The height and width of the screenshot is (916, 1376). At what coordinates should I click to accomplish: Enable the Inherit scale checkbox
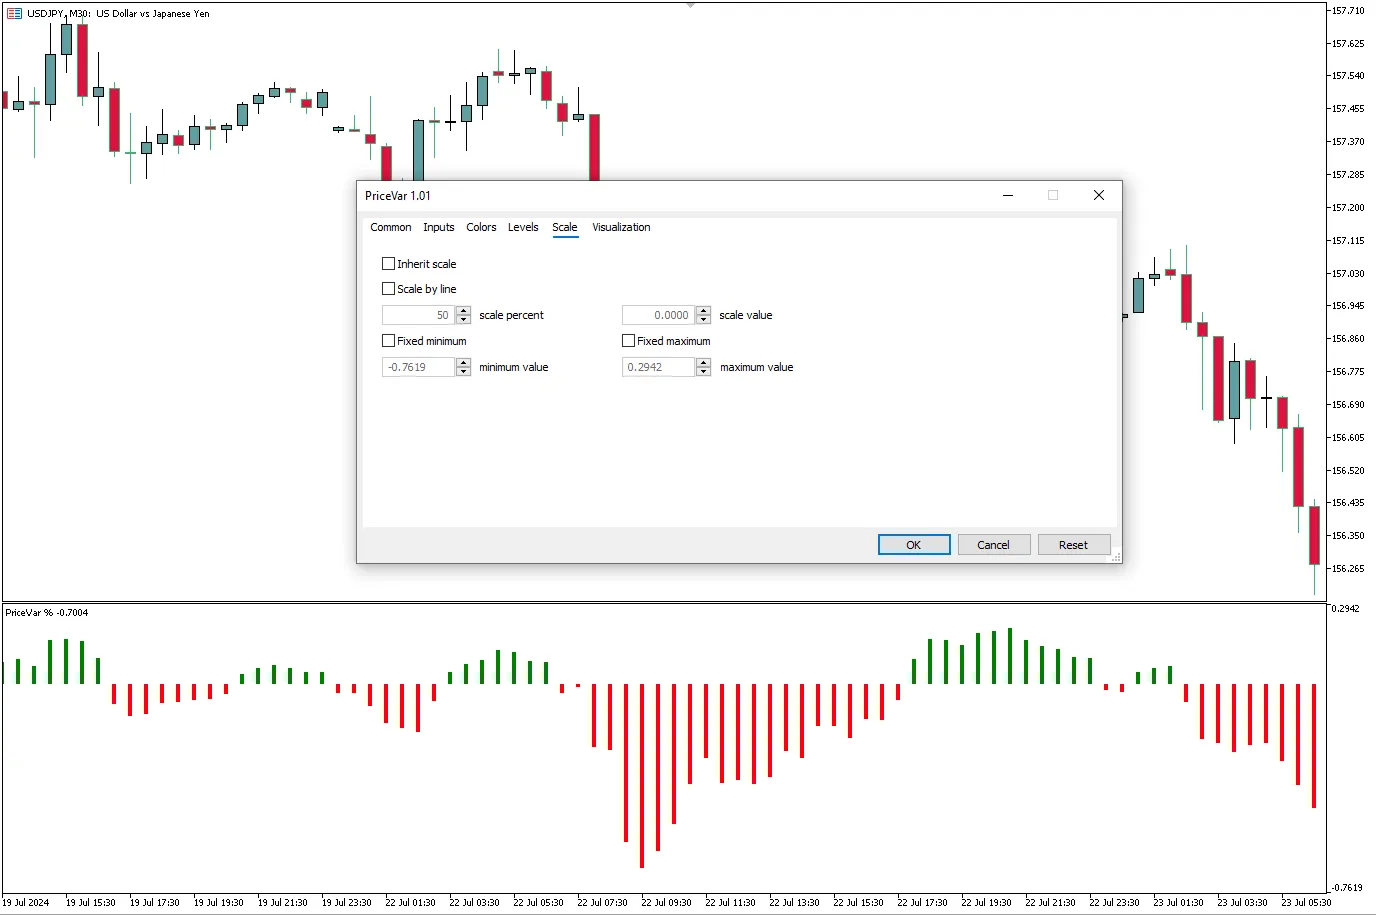coord(389,264)
